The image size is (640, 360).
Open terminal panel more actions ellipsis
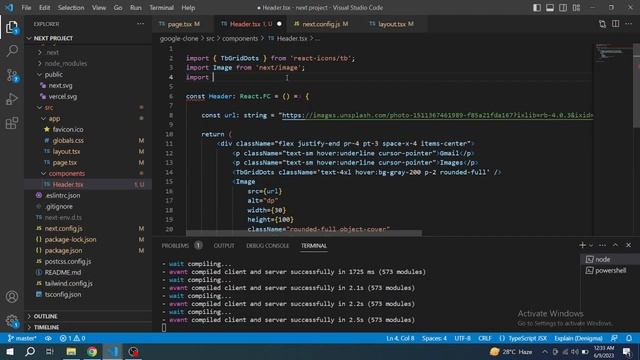point(602,245)
